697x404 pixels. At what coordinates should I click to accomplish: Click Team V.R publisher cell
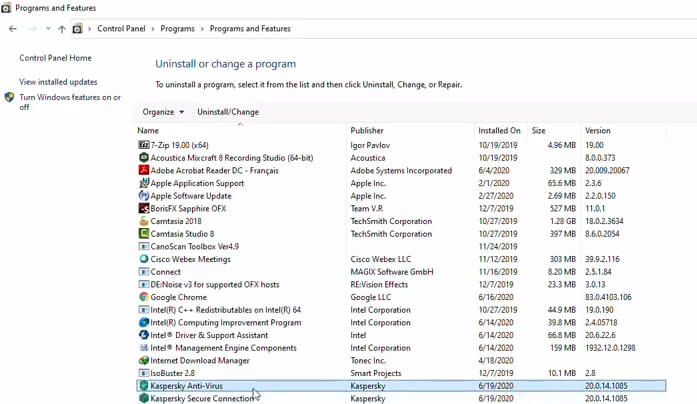coord(366,208)
